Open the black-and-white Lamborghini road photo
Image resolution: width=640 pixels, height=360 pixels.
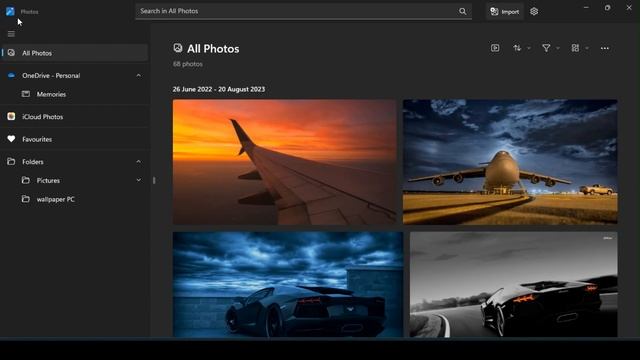pyautogui.click(x=513, y=284)
